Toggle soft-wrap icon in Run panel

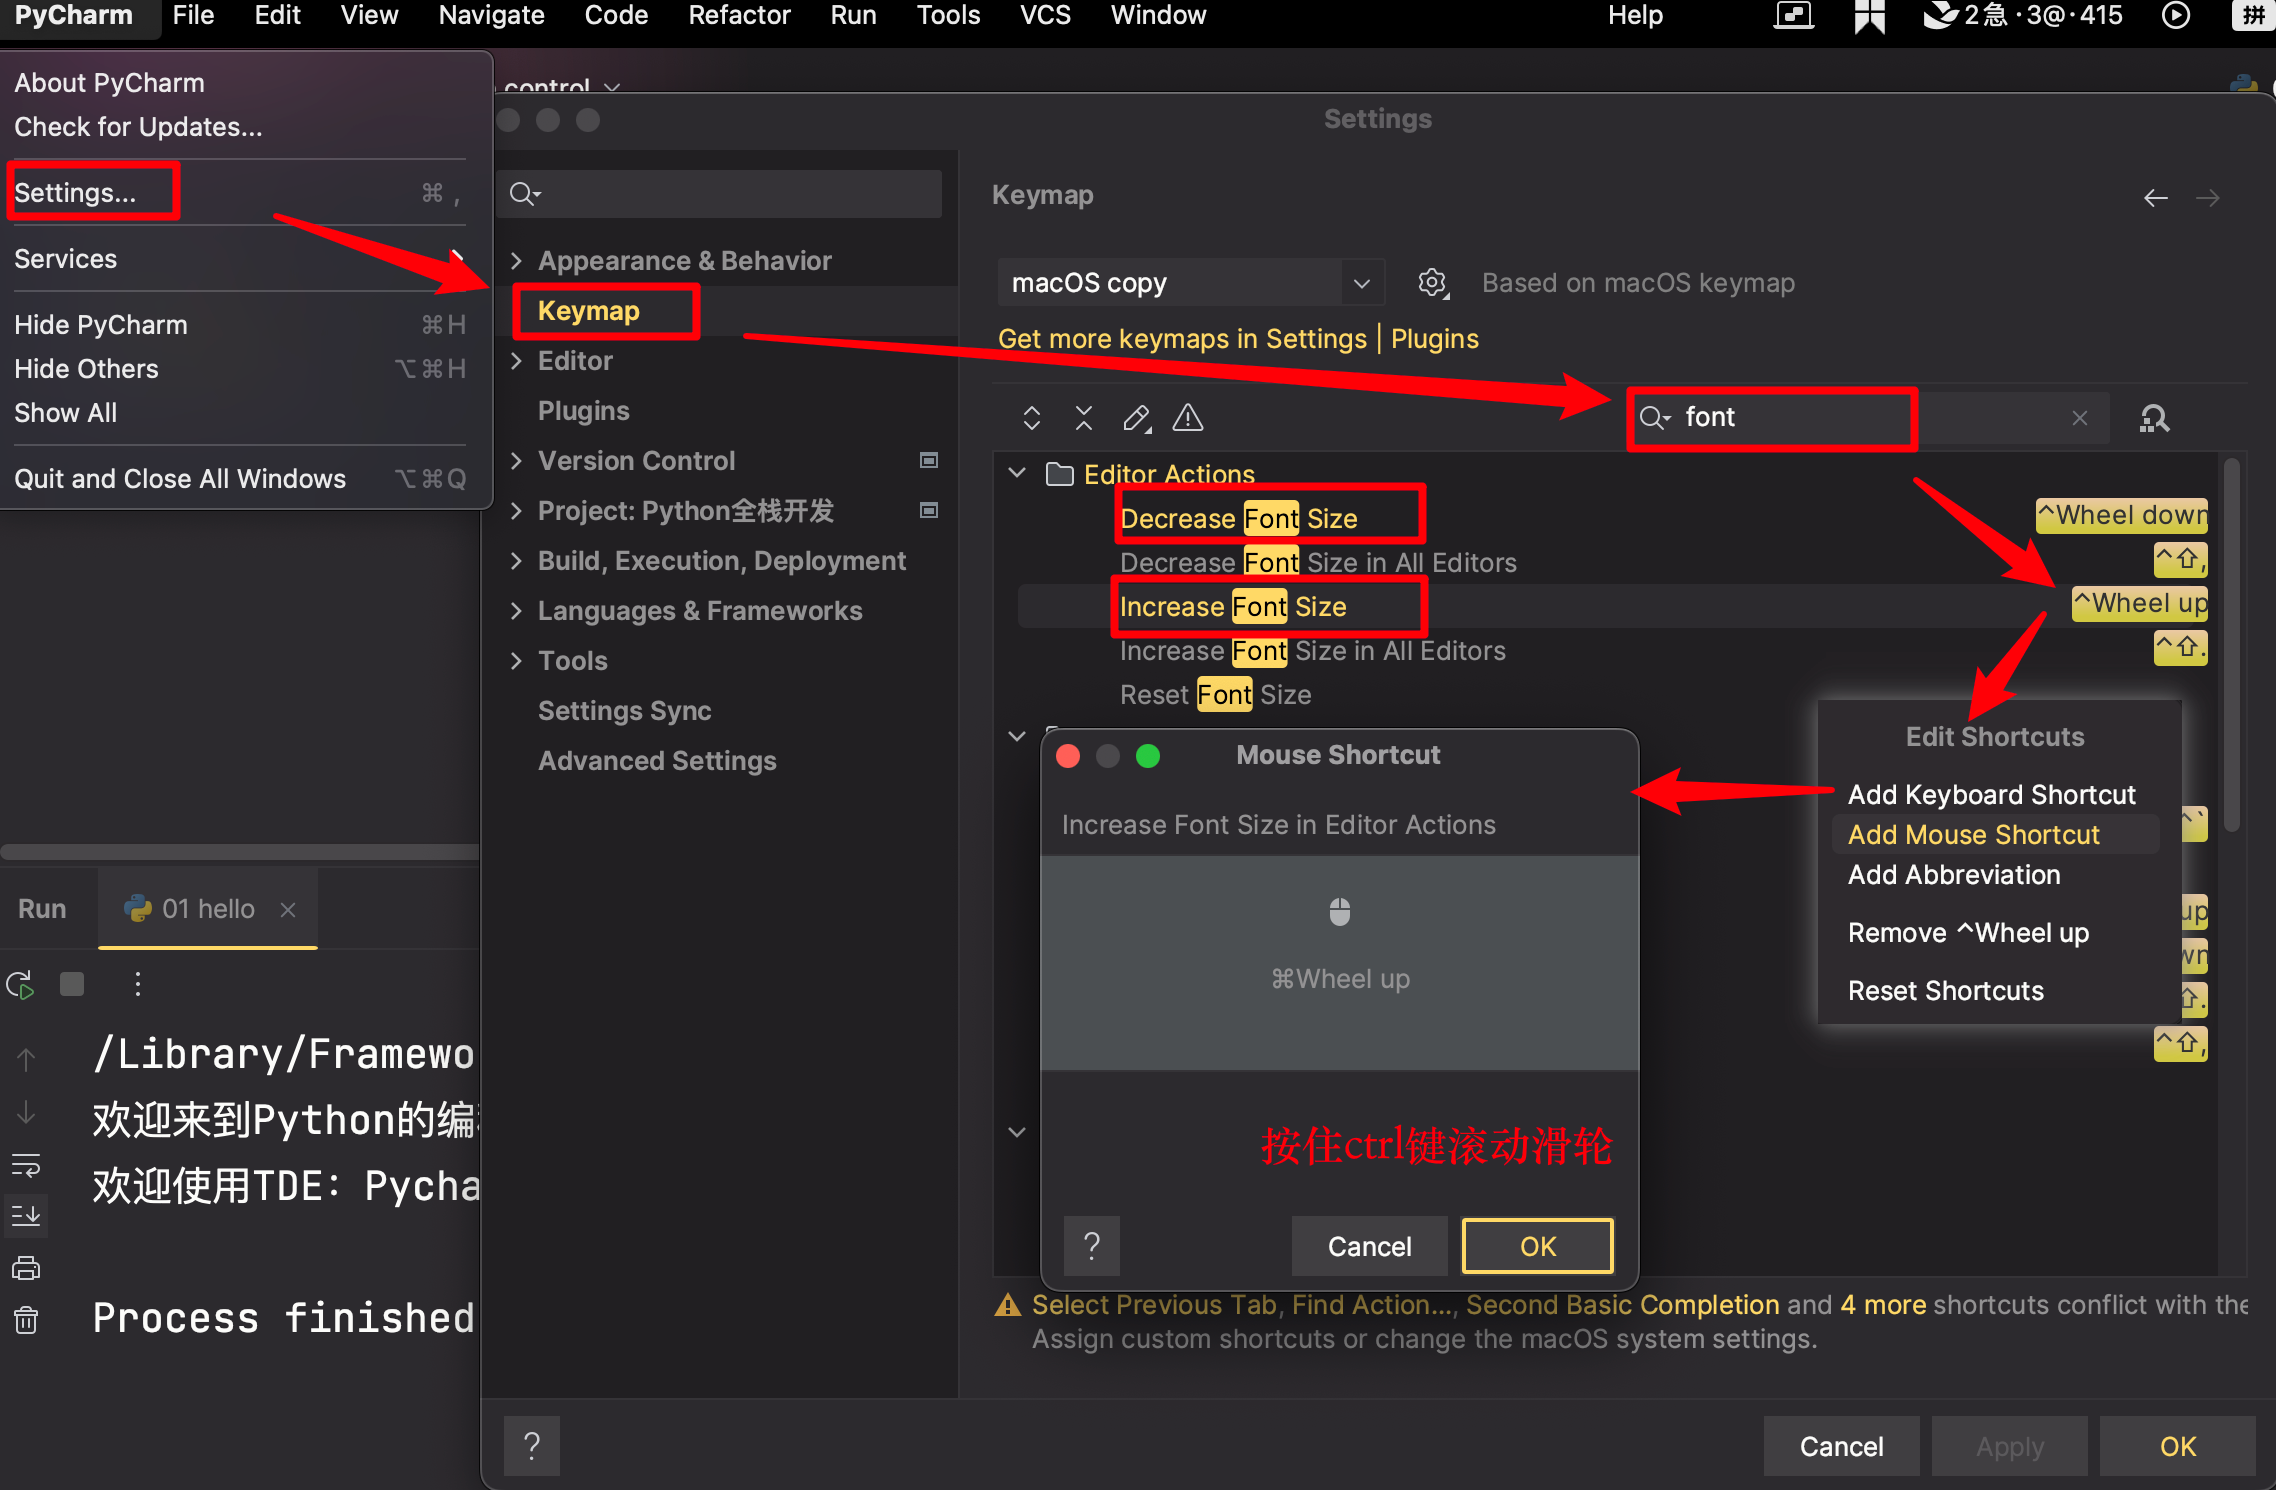click(26, 1165)
